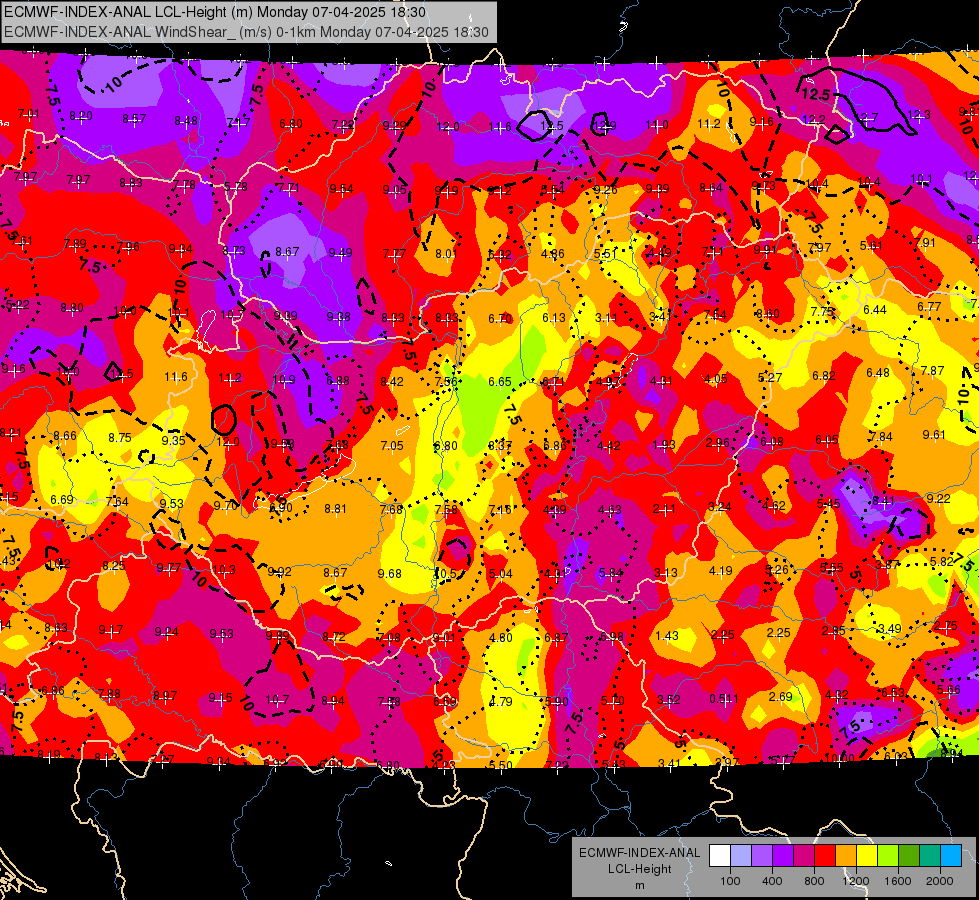Click the map value '9.54'
Screen dimensions: 979x900
click(341, 189)
